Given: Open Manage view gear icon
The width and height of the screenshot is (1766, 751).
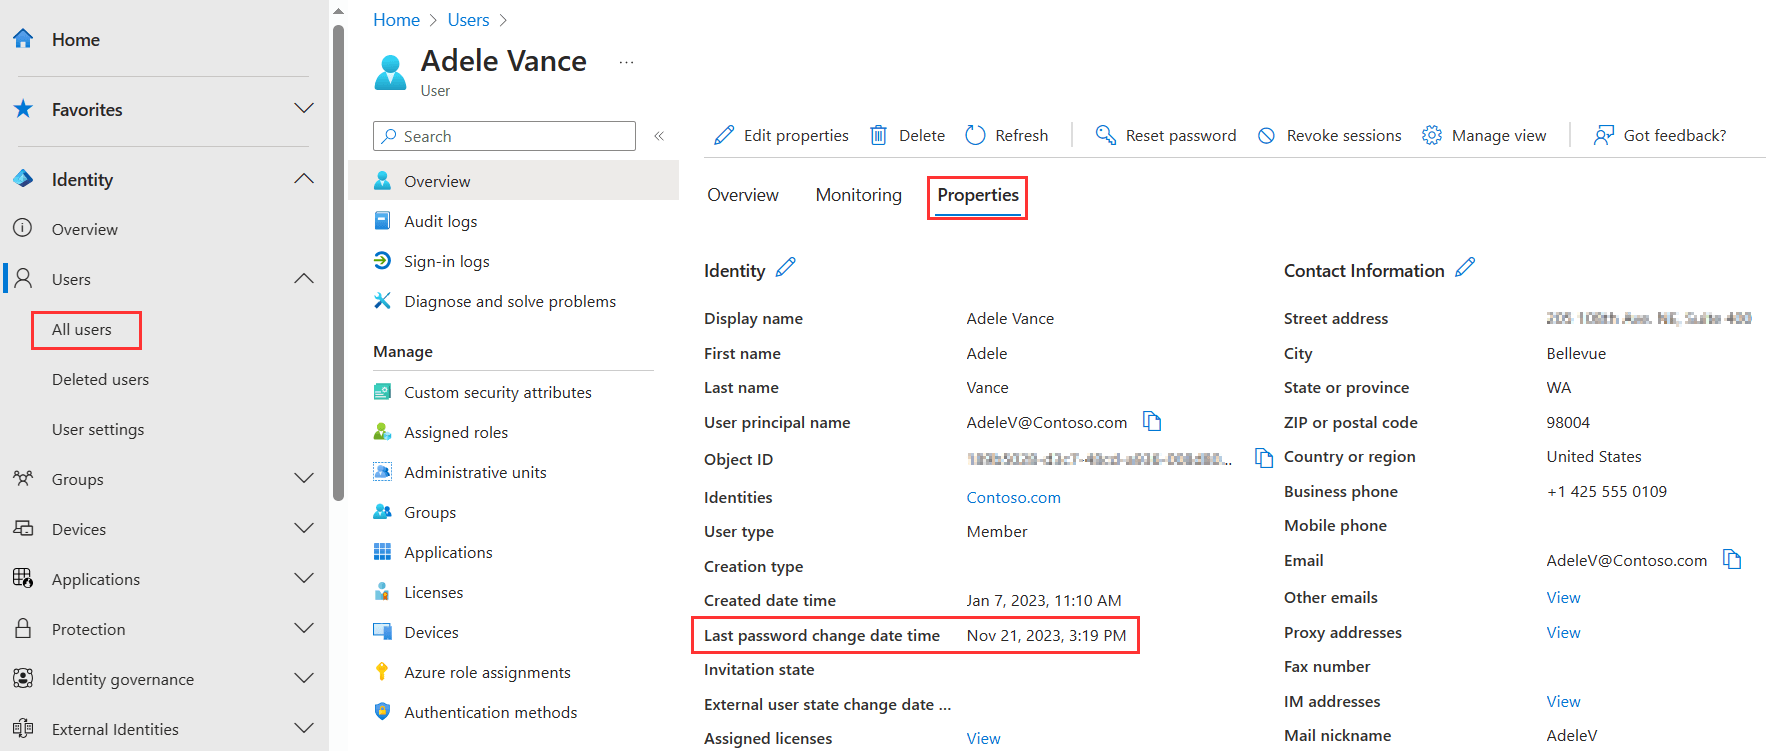Looking at the screenshot, I should (x=1432, y=135).
